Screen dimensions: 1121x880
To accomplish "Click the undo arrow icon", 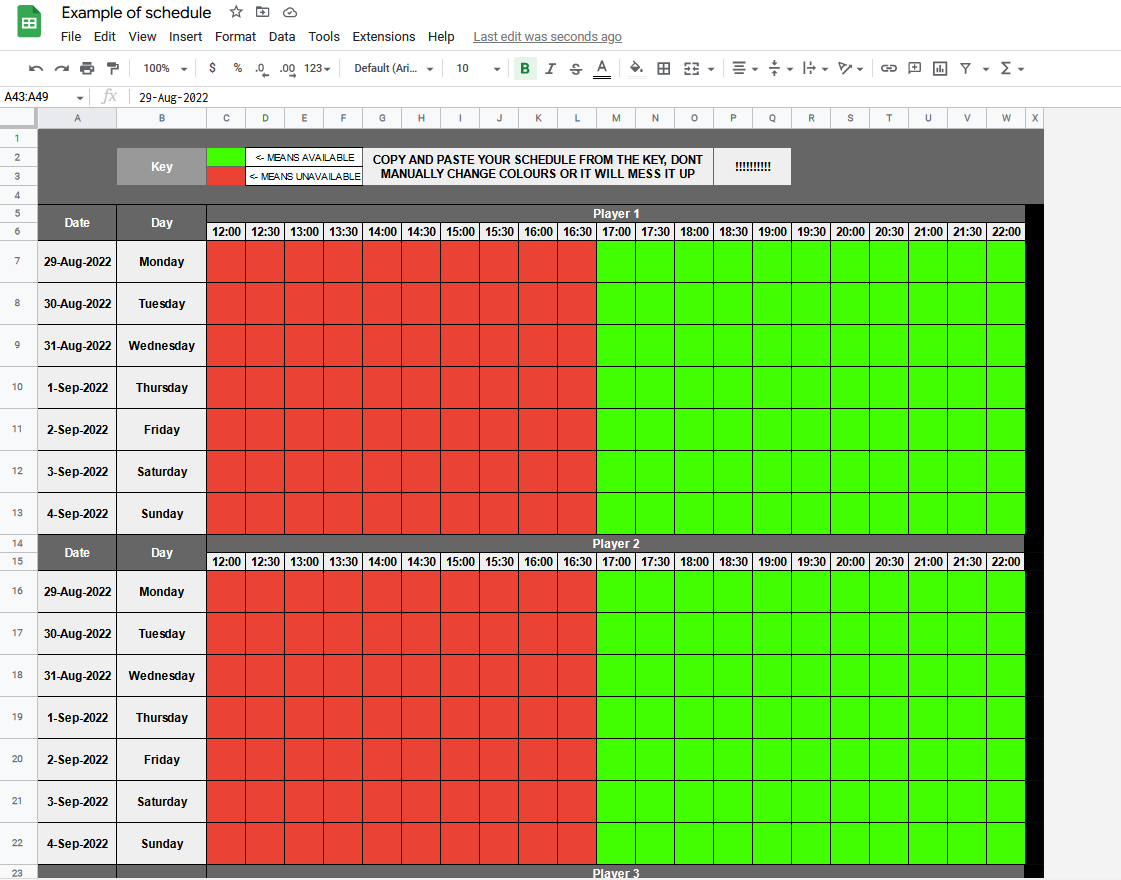I will click(x=36, y=69).
